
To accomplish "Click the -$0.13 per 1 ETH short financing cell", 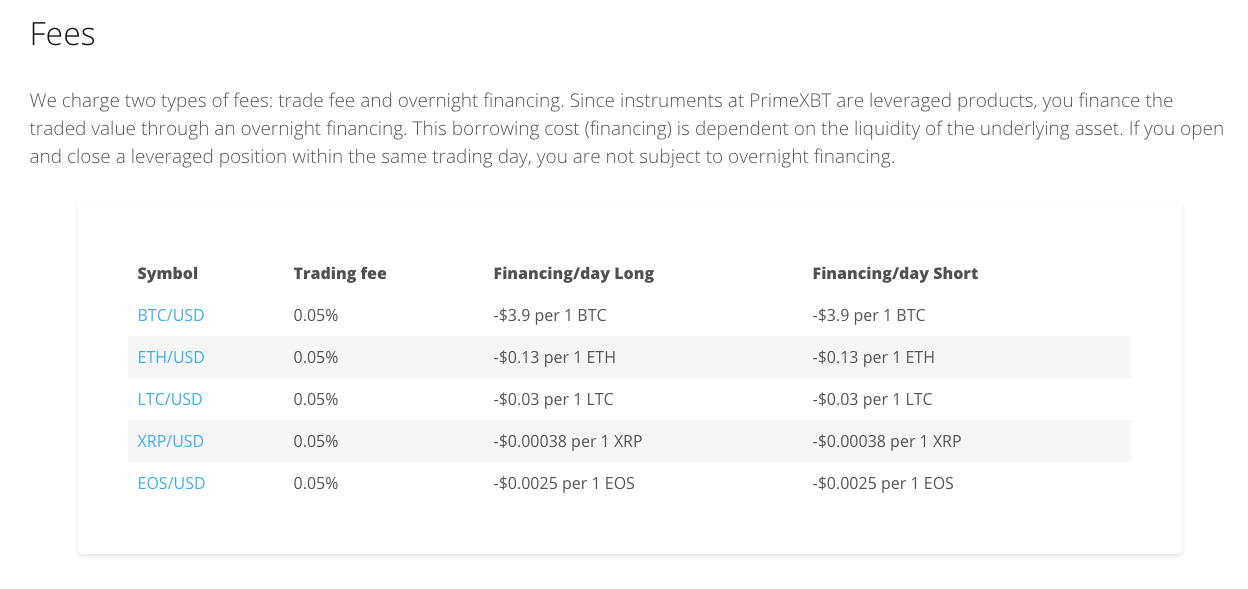I will point(874,357).
